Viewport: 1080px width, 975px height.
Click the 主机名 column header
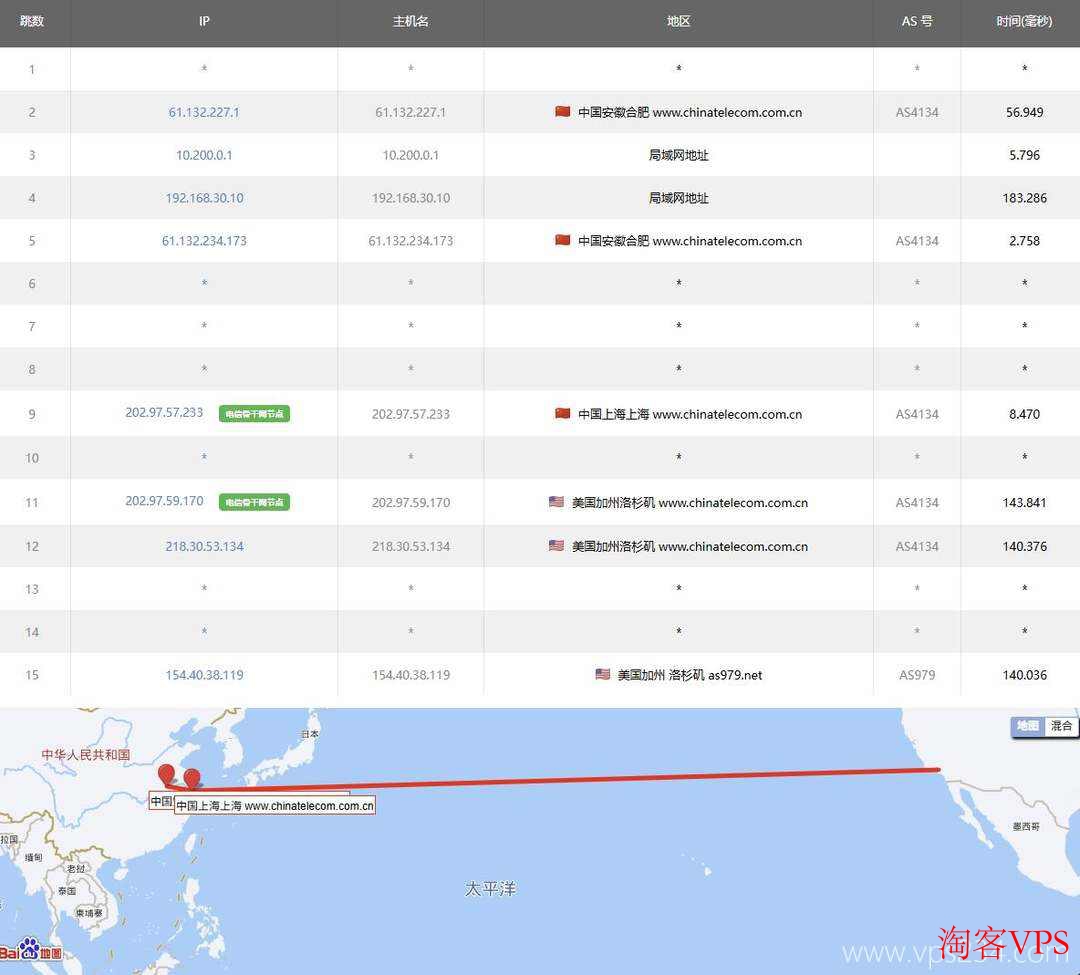[x=411, y=21]
